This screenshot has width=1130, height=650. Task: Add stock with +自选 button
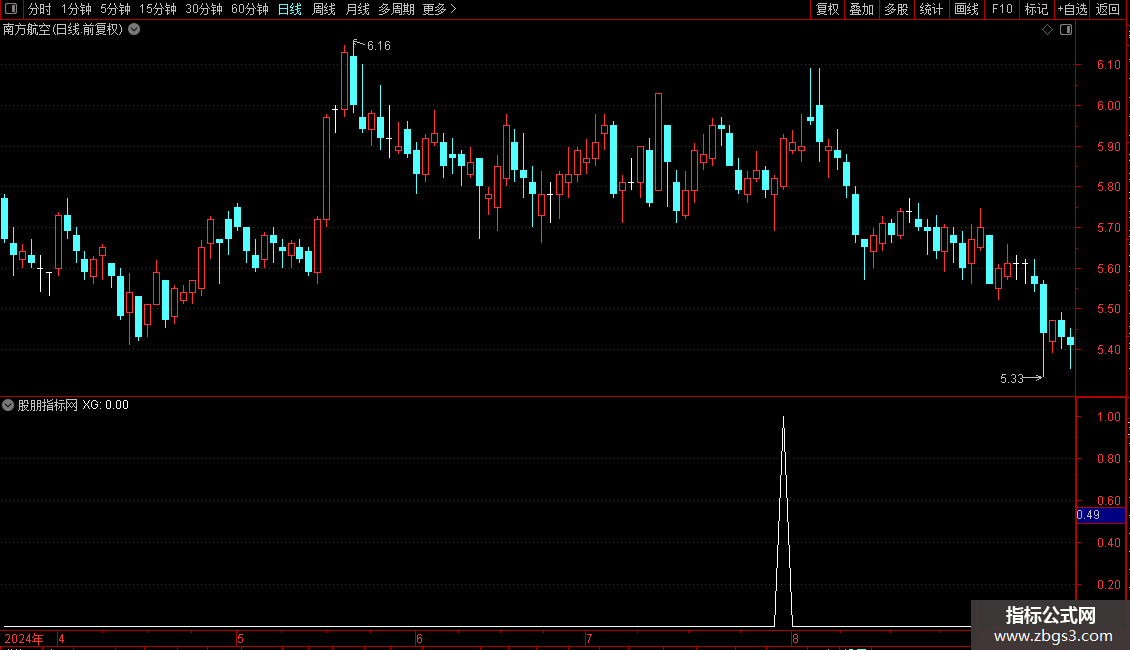(1072, 9)
